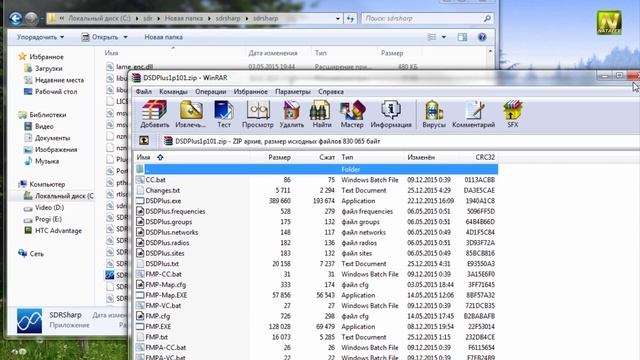Select Рабочий стол in sidebar
The width and height of the screenshot is (640, 360).
[56, 91]
